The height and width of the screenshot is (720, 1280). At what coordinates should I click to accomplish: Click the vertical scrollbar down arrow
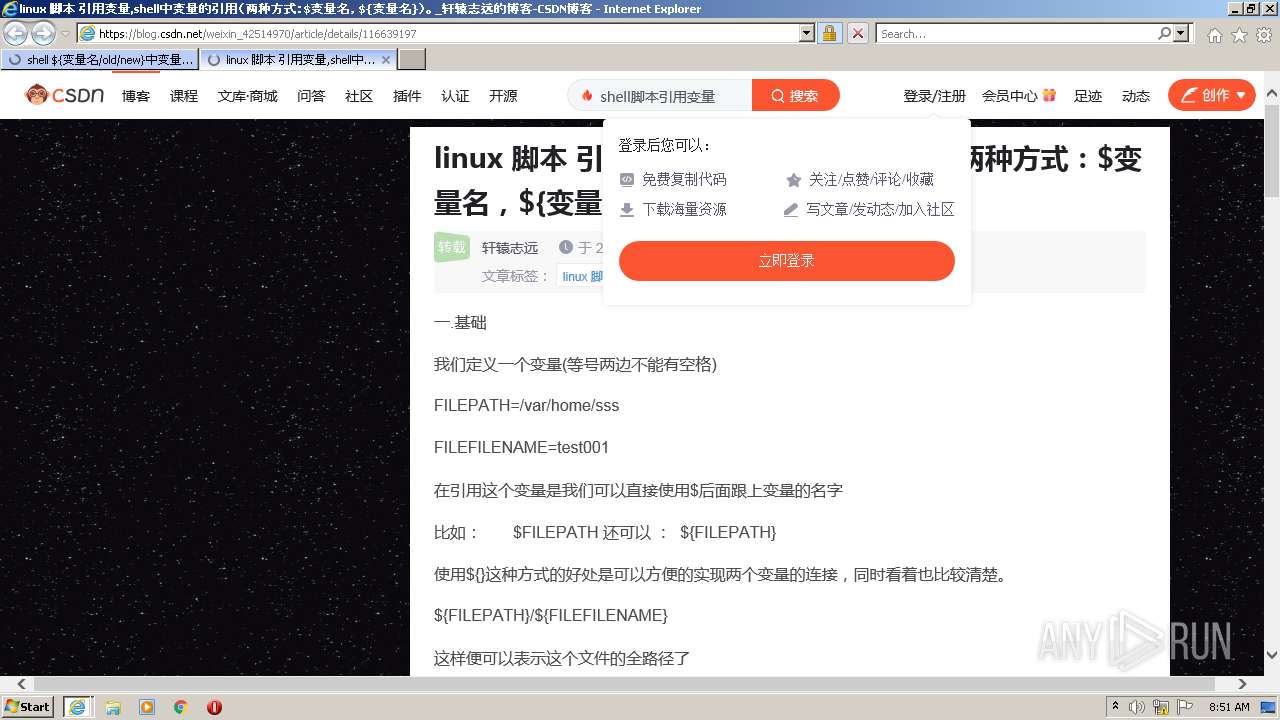click(x=1271, y=656)
